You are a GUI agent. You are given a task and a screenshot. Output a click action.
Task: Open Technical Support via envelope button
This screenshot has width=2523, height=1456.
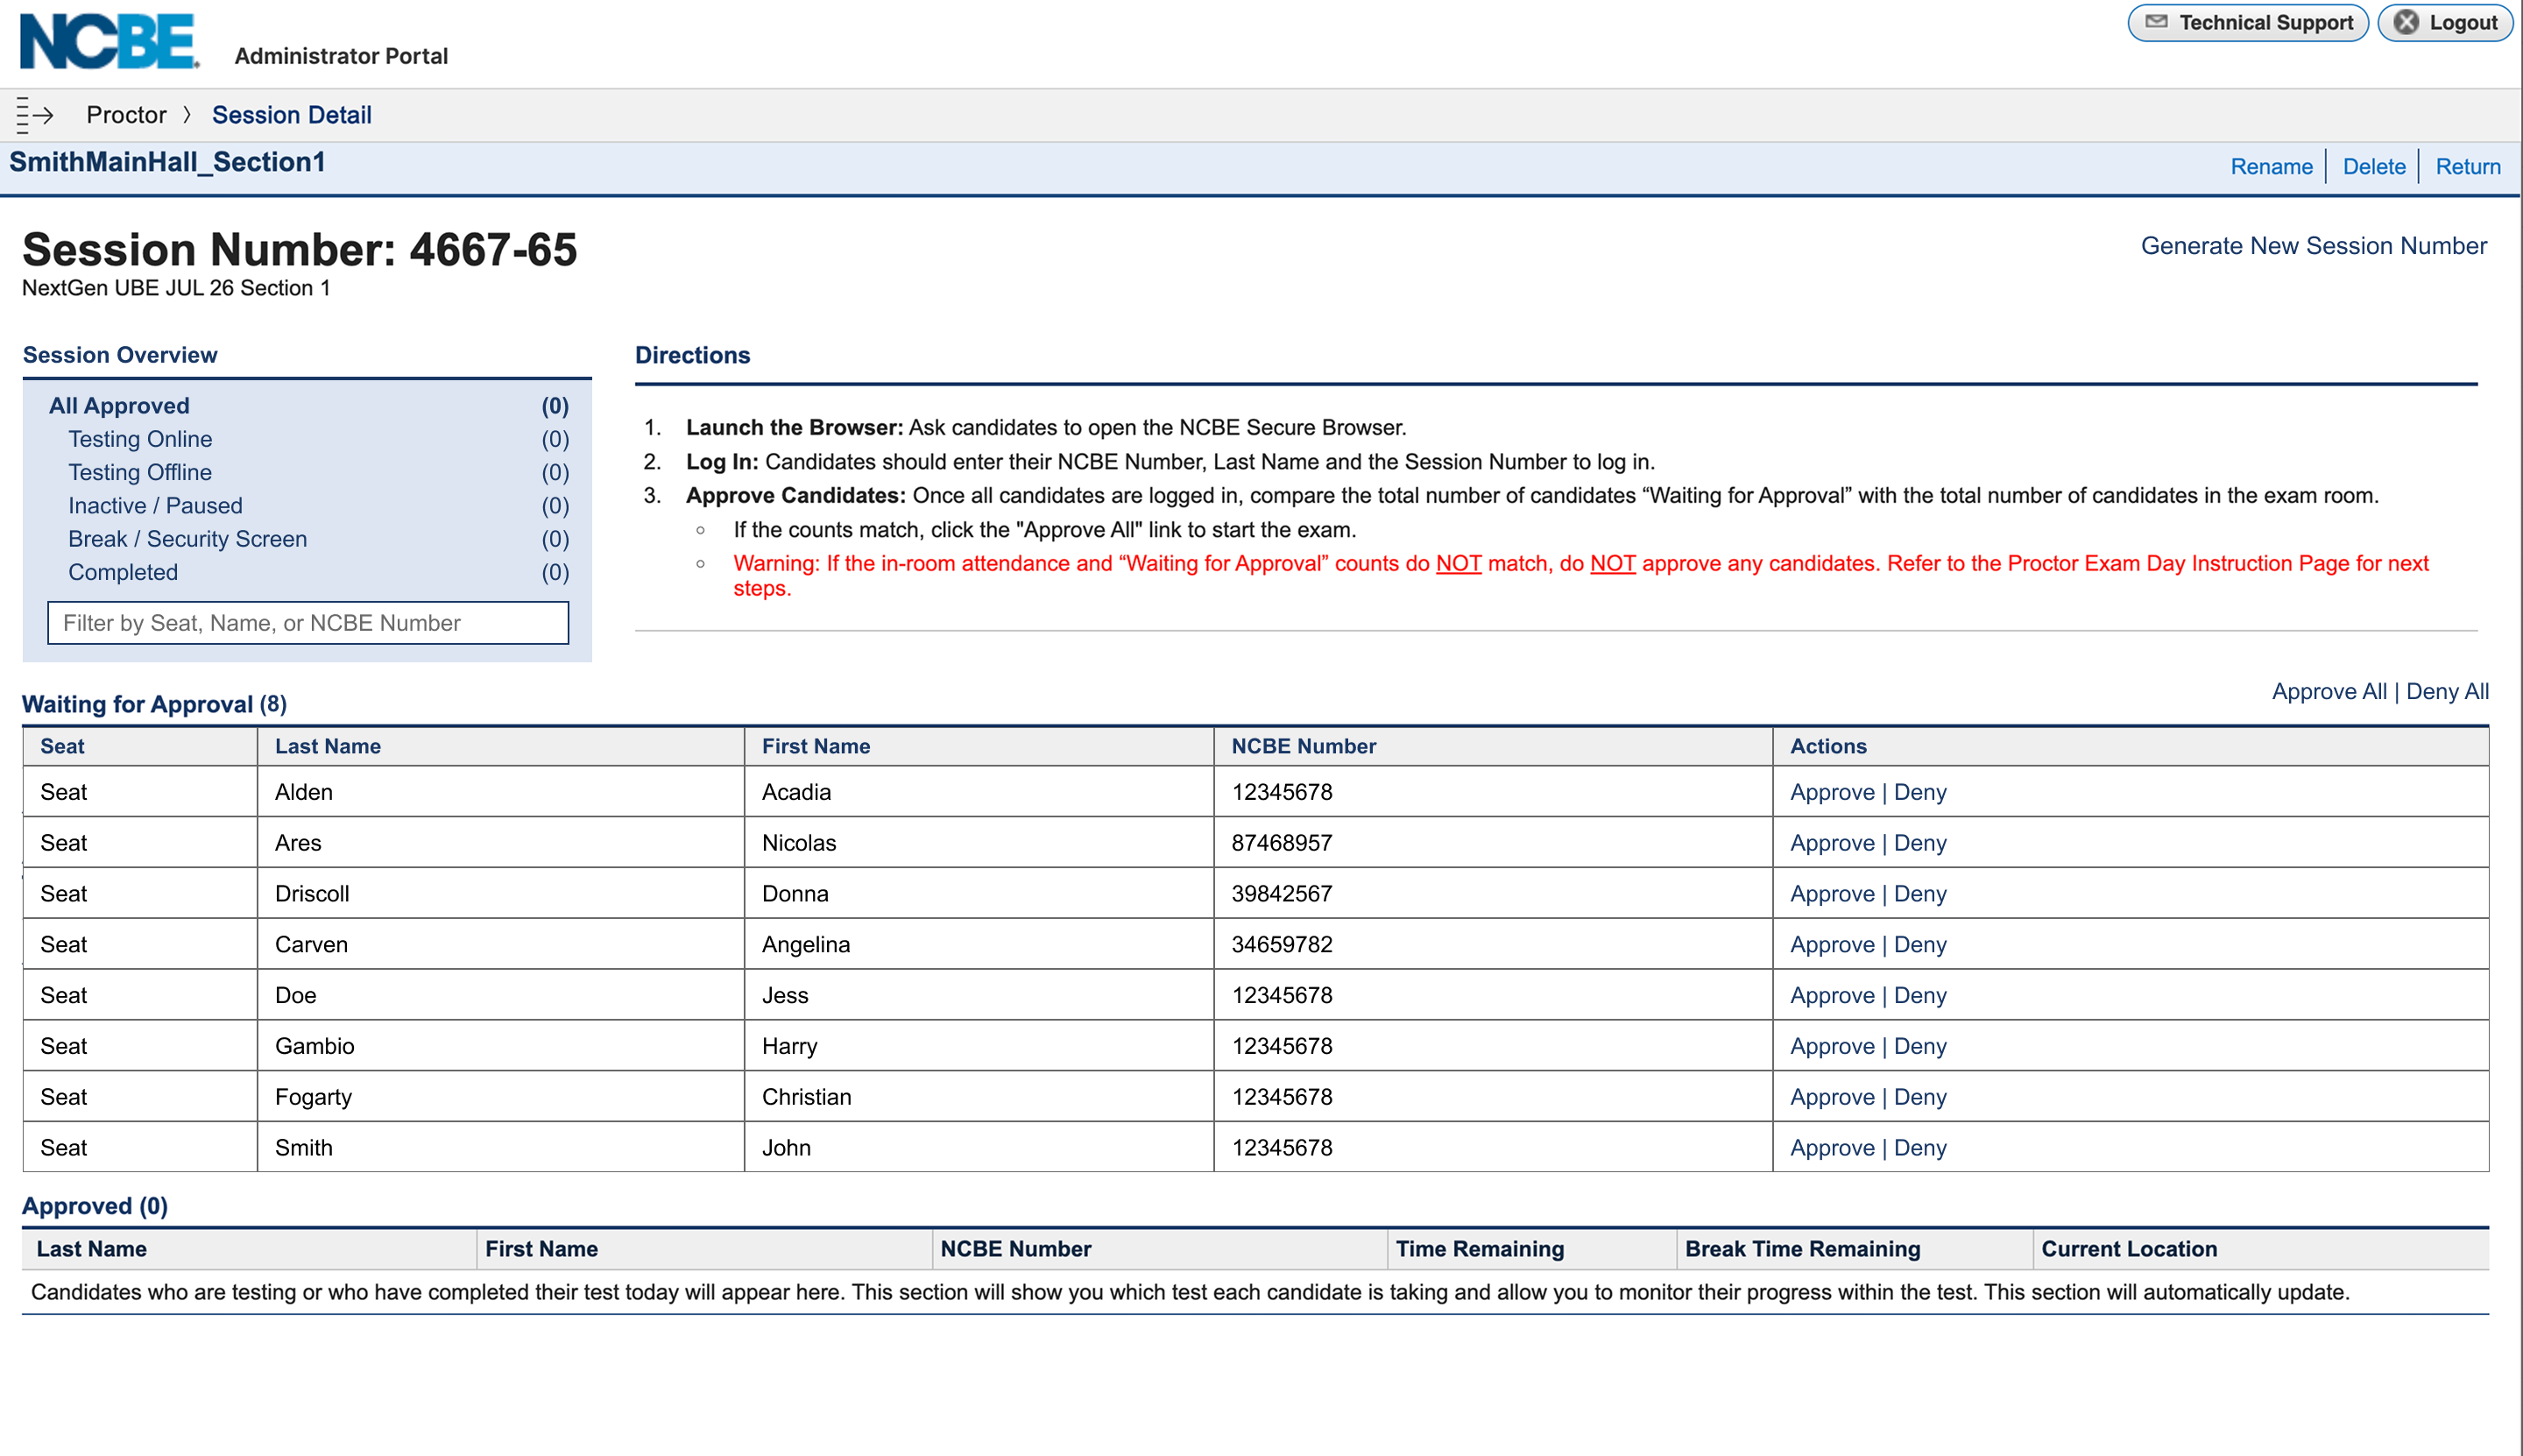point(2247,23)
